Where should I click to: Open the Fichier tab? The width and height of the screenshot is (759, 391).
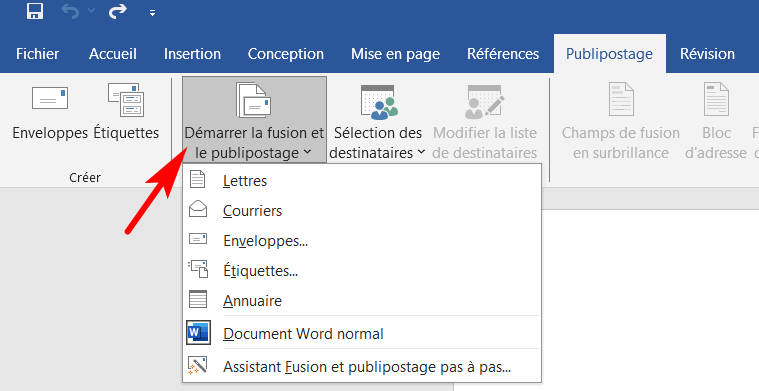37,54
